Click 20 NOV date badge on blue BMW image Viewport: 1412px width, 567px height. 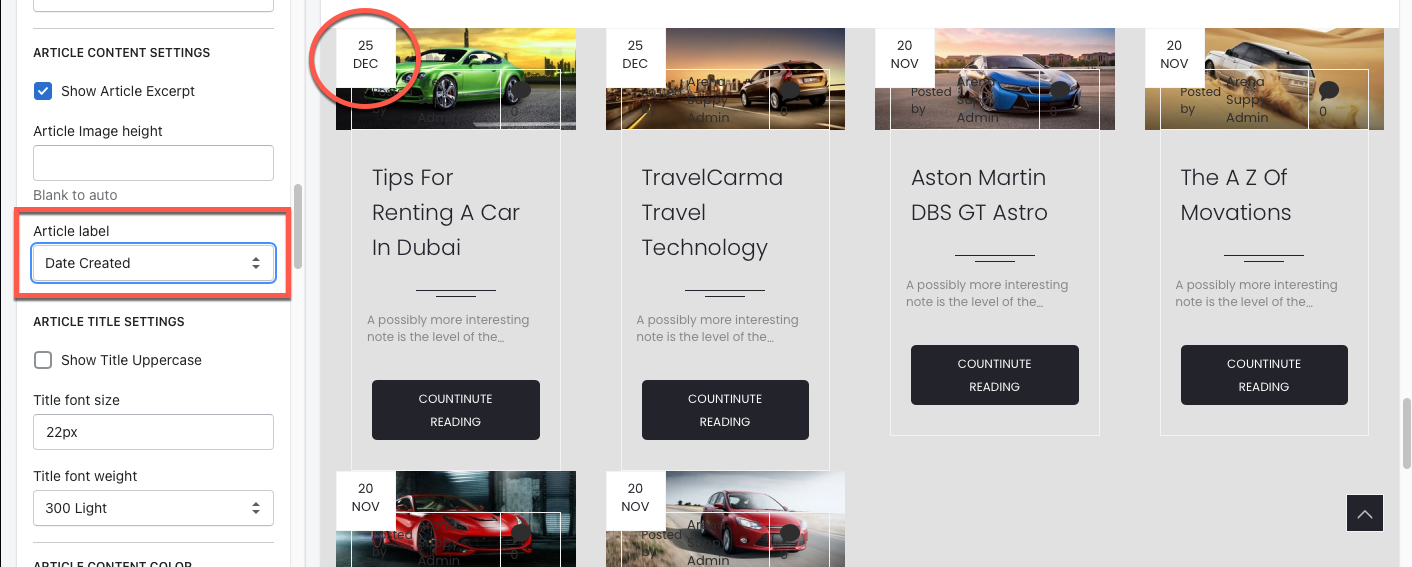(905, 55)
